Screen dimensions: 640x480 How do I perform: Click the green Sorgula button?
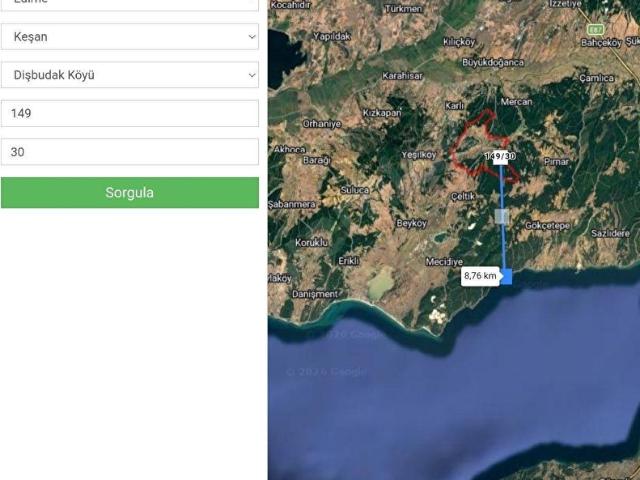(x=130, y=193)
